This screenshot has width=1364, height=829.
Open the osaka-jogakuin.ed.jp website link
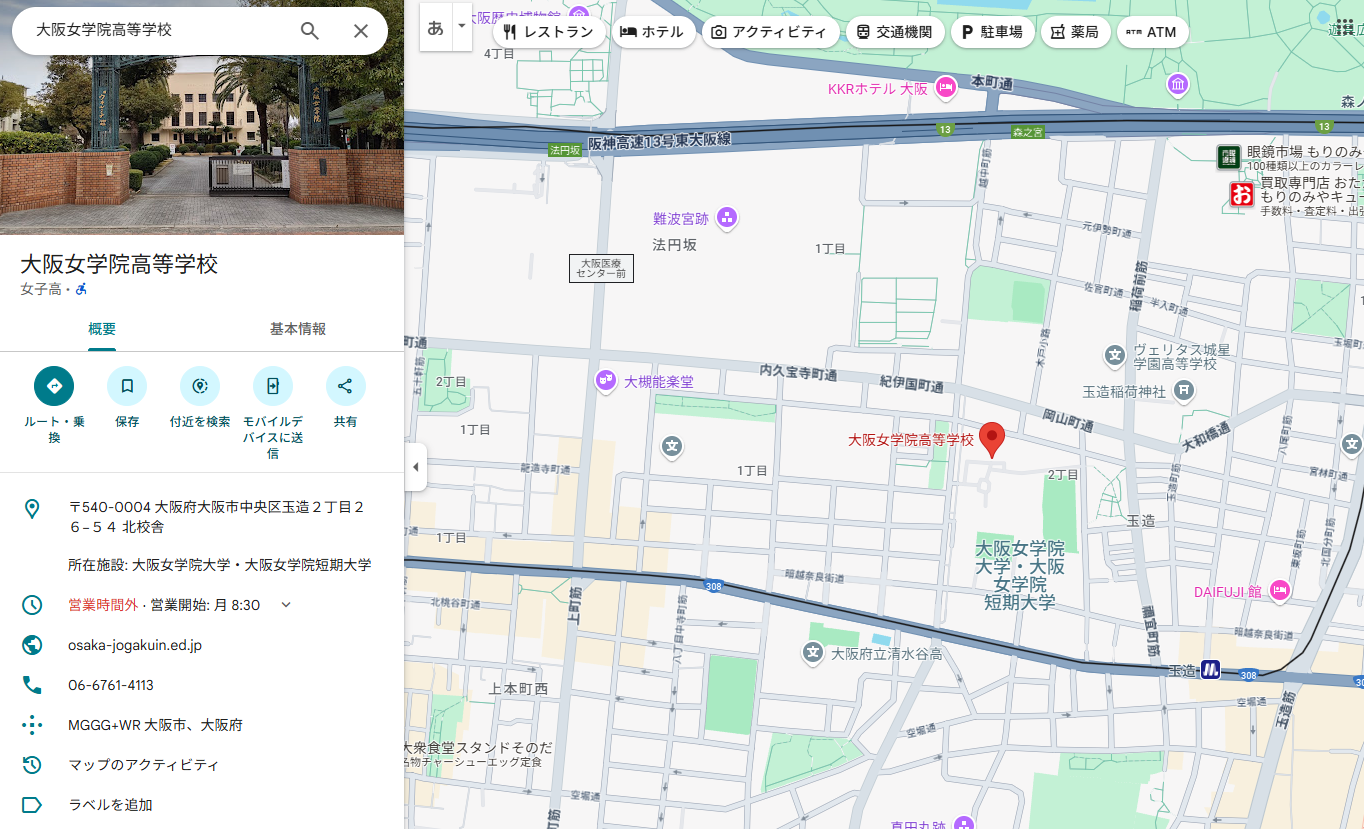pyautogui.click(x=135, y=645)
